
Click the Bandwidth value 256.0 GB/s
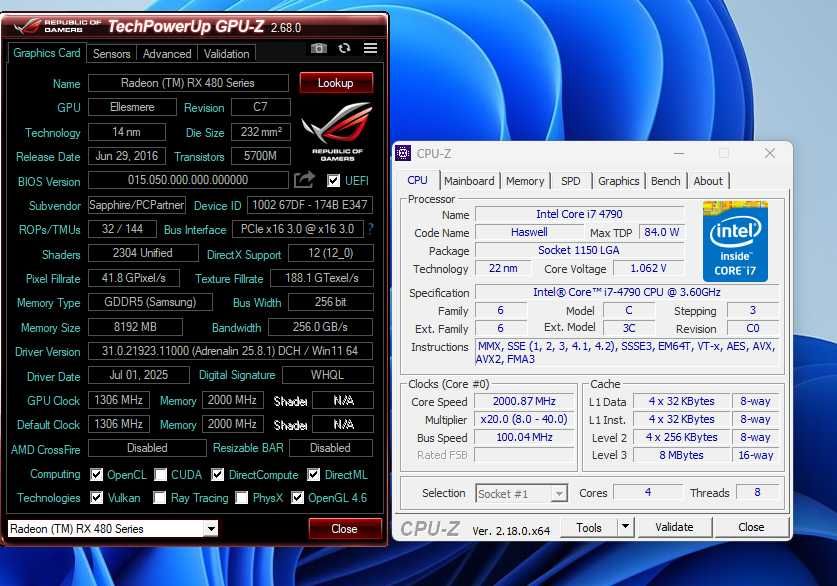pos(320,327)
